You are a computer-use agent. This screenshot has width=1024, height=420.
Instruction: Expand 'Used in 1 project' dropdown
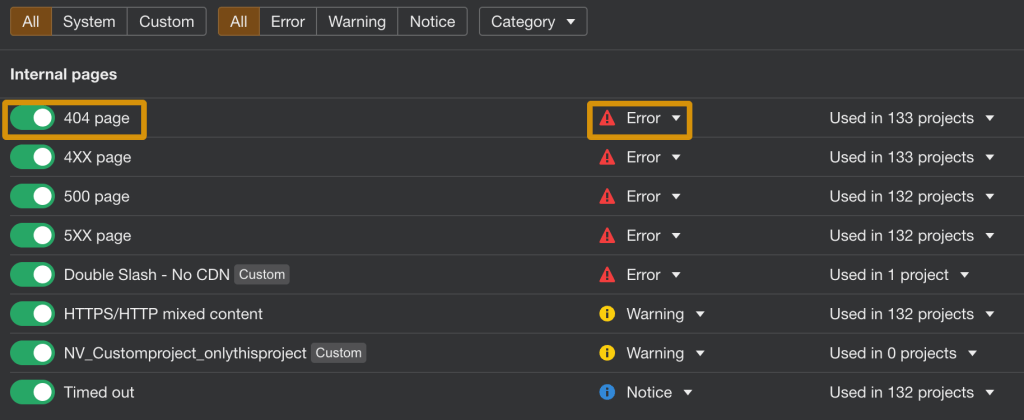coord(964,275)
